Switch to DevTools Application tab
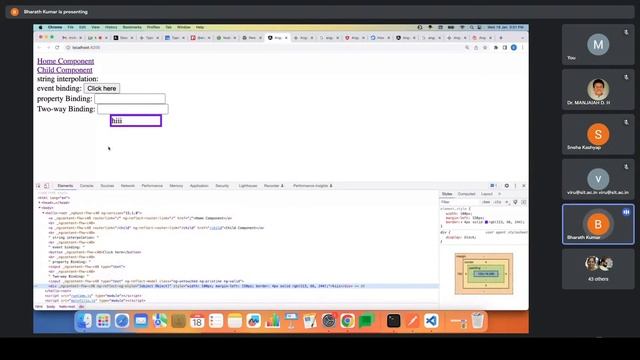640x360 pixels. tap(199, 186)
